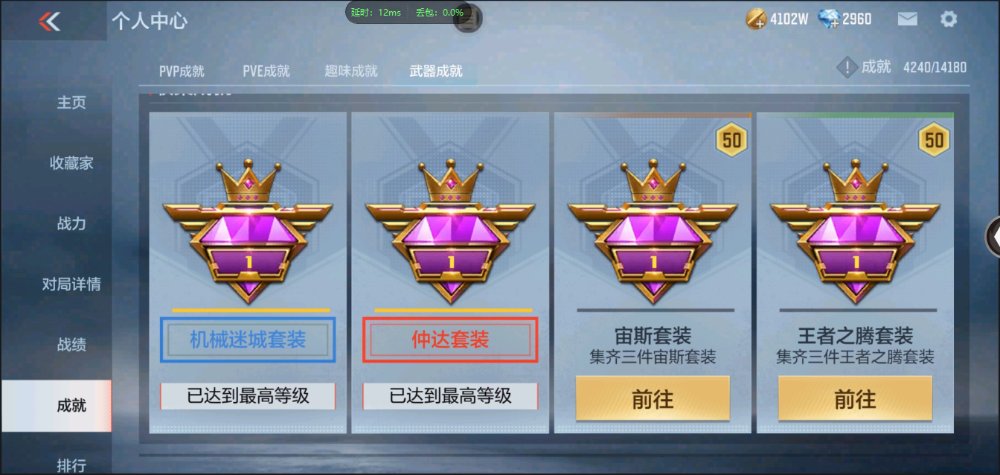Go to 战力 in the sidebar
Image resolution: width=1000 pixels, height=475 pixels.
71,224
